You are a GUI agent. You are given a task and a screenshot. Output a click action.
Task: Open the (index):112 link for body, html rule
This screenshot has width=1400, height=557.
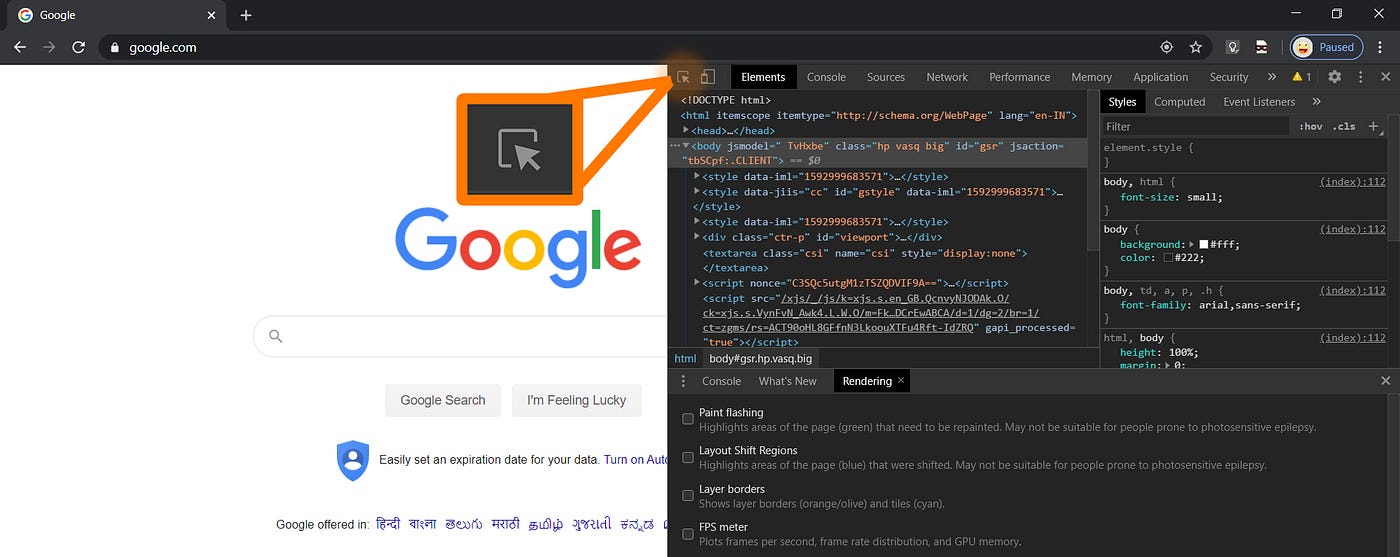click(1353, 182)
